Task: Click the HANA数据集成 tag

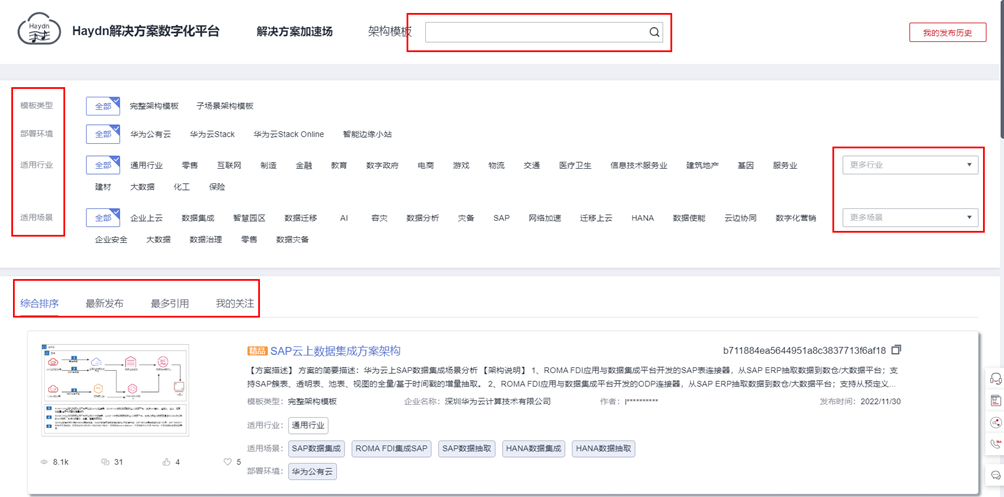Action: point(533,449)
